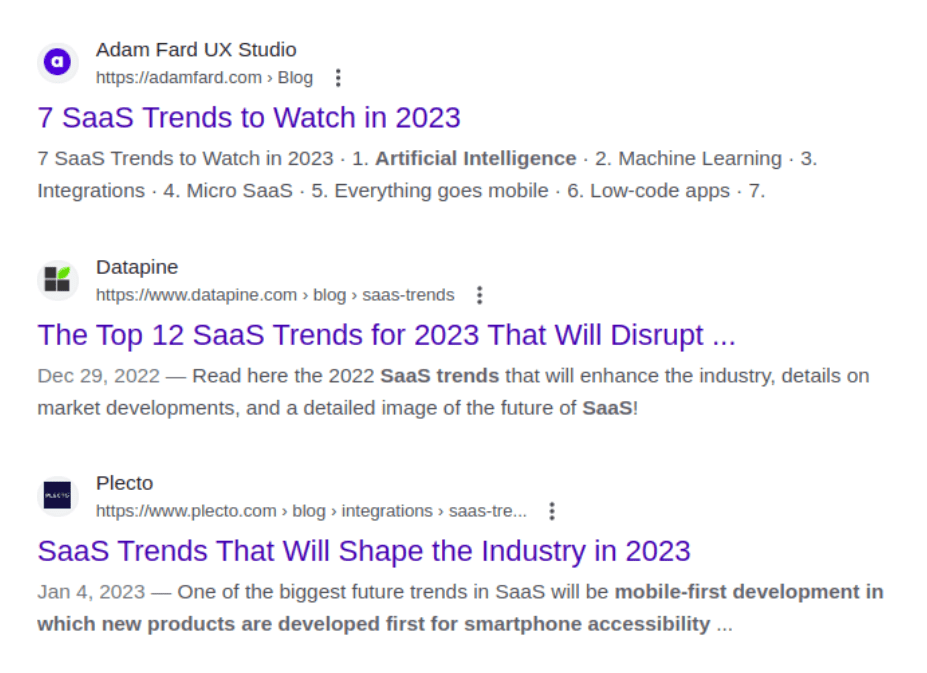927x673 pixels.
Task: Click the plecto.com blog integrations URL
Action: [x=312, y=511]
